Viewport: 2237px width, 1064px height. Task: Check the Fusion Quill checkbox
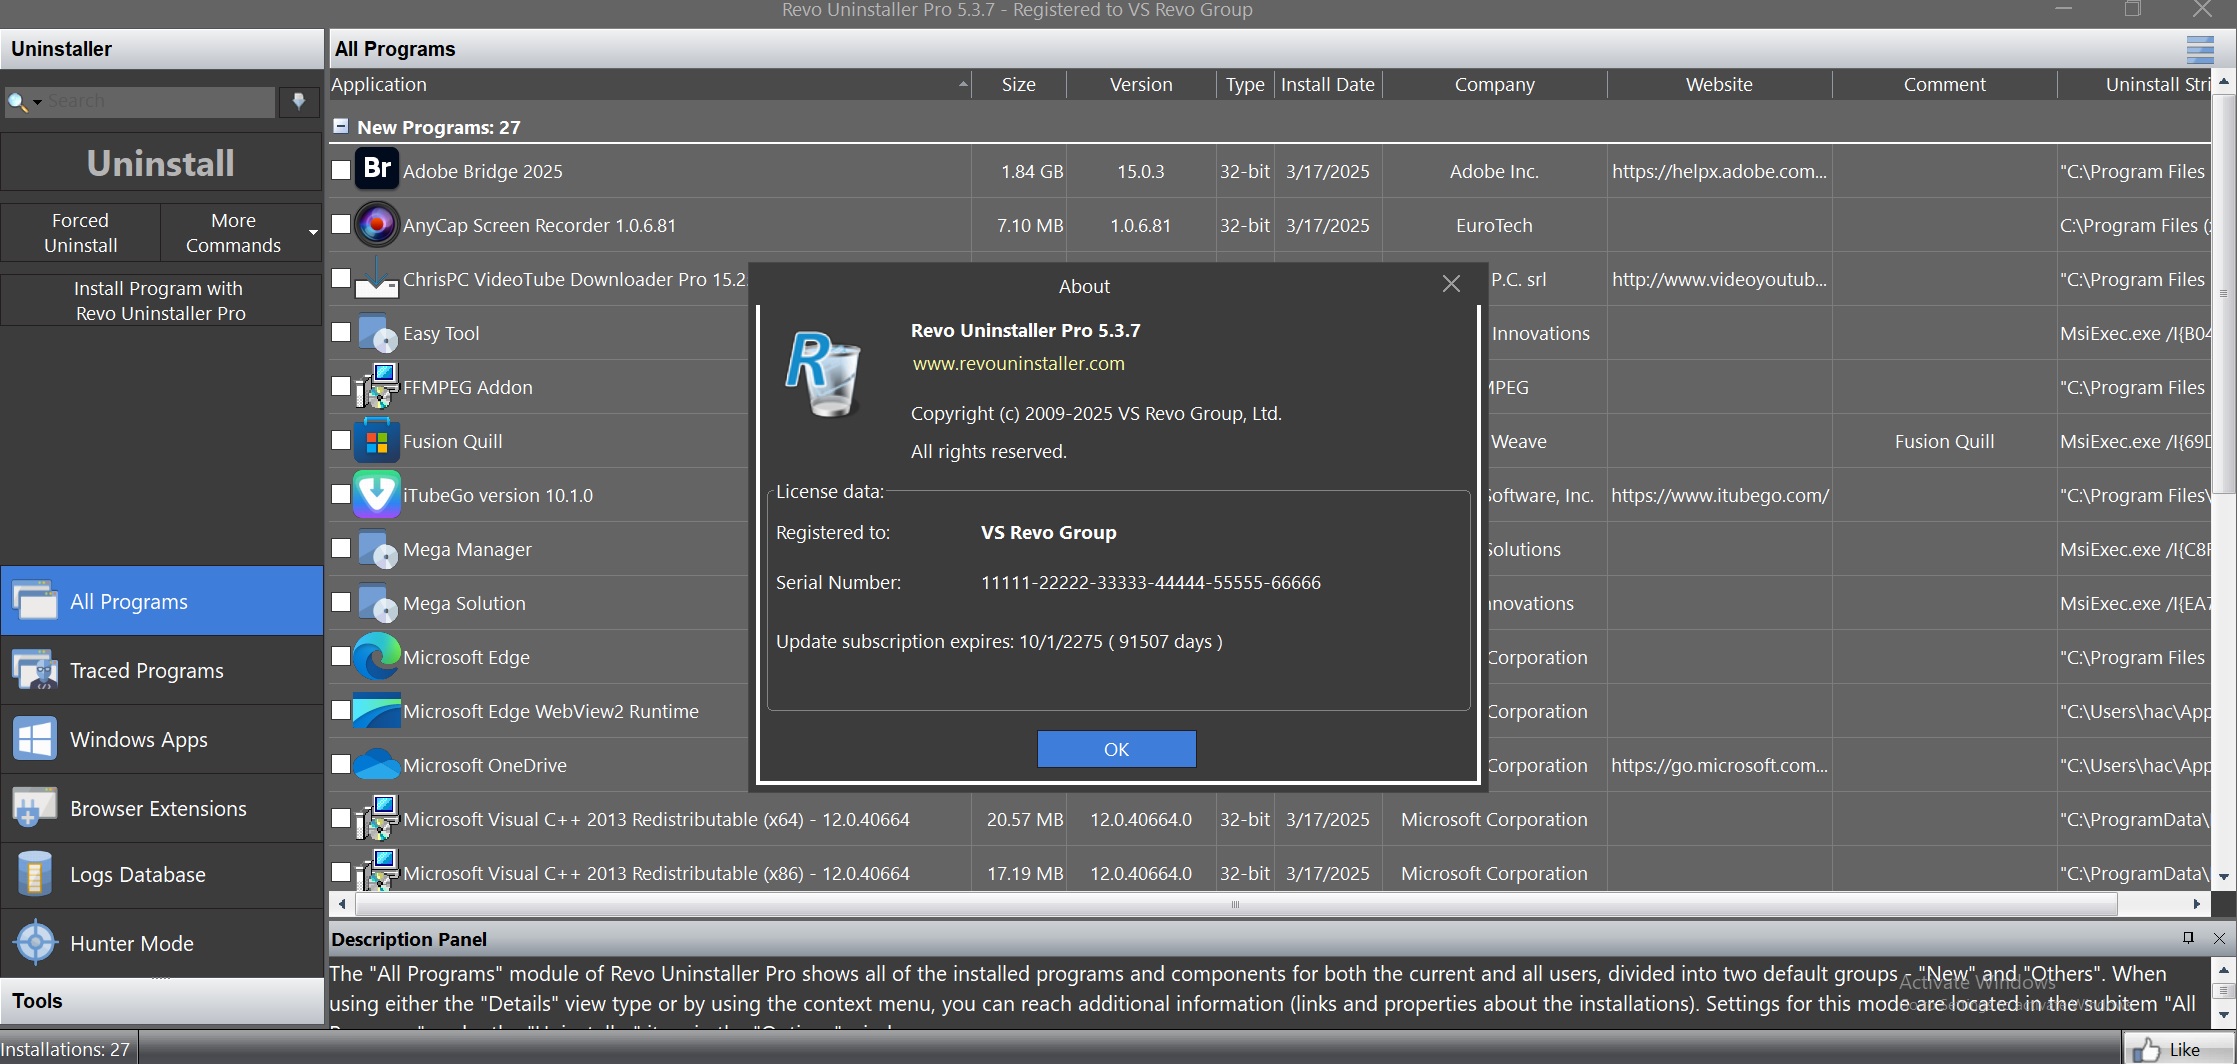click(x=341, y=440)
